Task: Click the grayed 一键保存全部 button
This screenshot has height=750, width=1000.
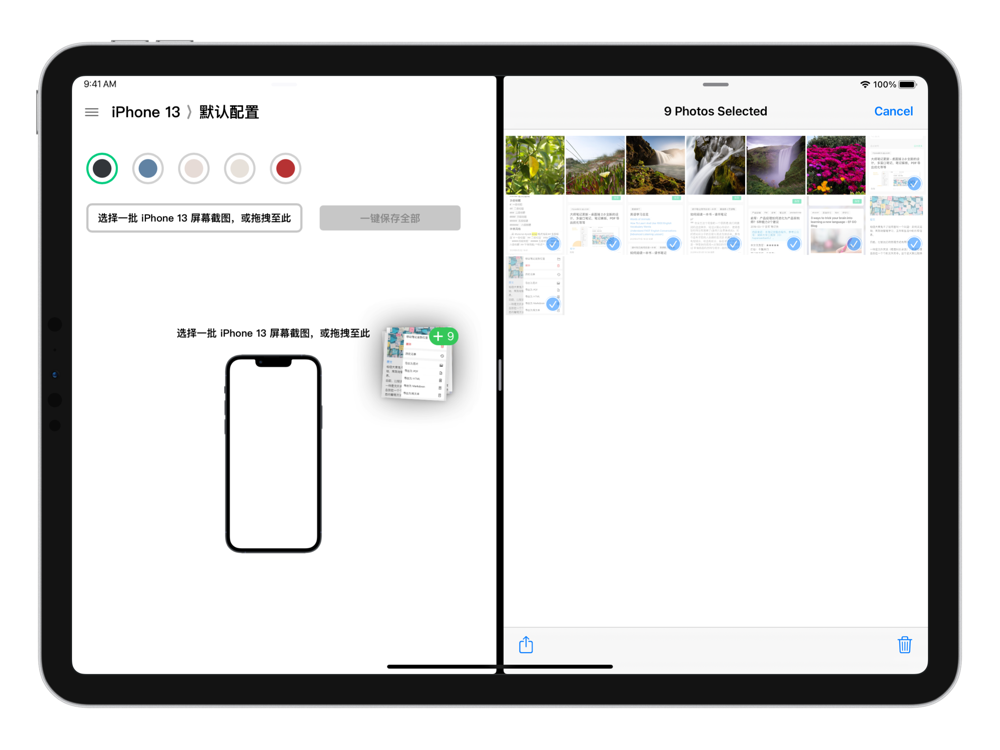Action: click(x=390, y=218)
